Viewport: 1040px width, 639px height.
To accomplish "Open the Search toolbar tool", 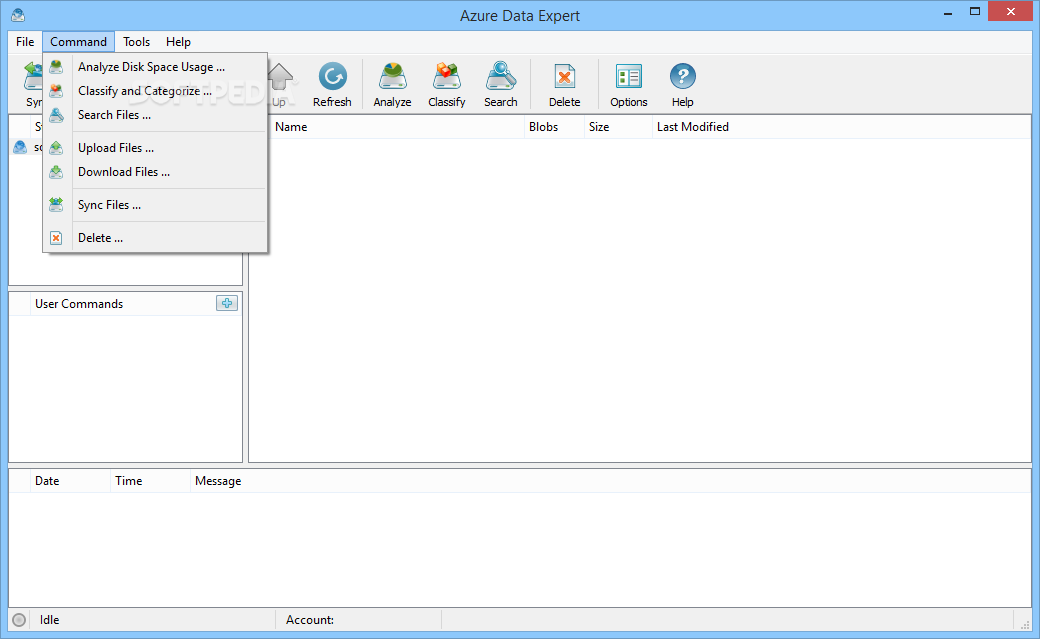I will point(501,84).
